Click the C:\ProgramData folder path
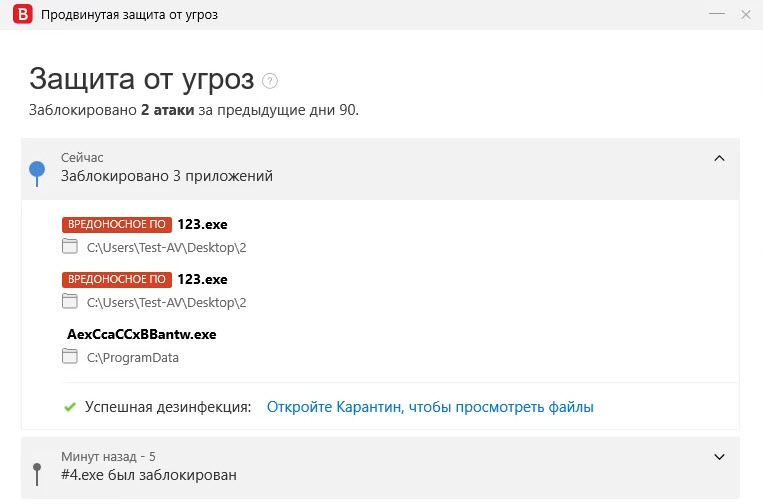763x504 pixels. click(133, 357)
